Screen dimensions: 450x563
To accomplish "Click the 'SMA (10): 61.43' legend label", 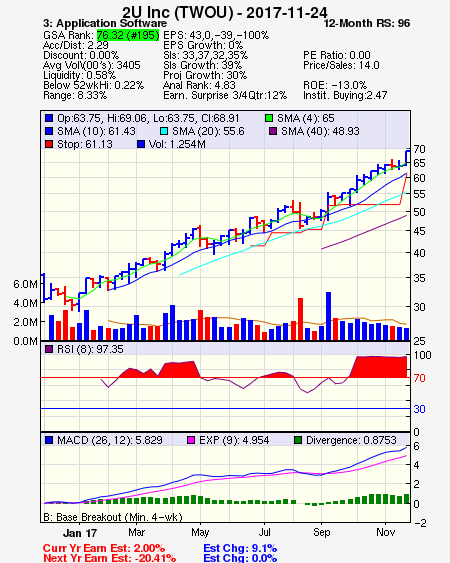I will (96, 131).
